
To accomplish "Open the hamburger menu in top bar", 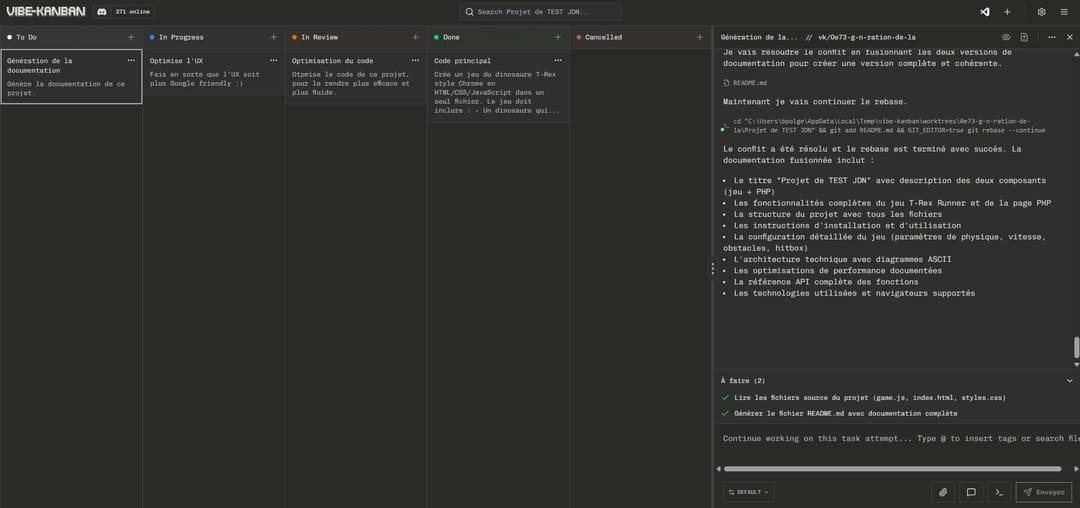I will pos(1064,12).
